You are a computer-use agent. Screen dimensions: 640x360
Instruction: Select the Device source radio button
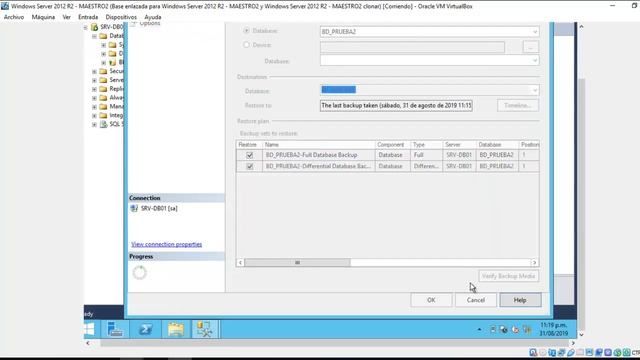(246, 45)
